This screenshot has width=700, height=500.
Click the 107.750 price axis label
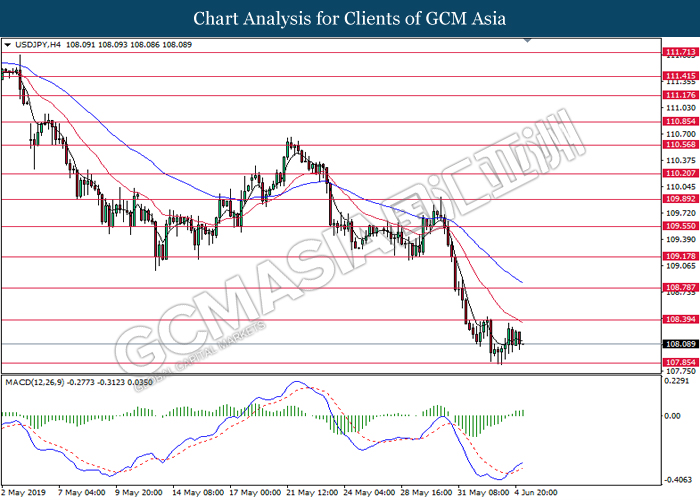click(x=680, y=371)
